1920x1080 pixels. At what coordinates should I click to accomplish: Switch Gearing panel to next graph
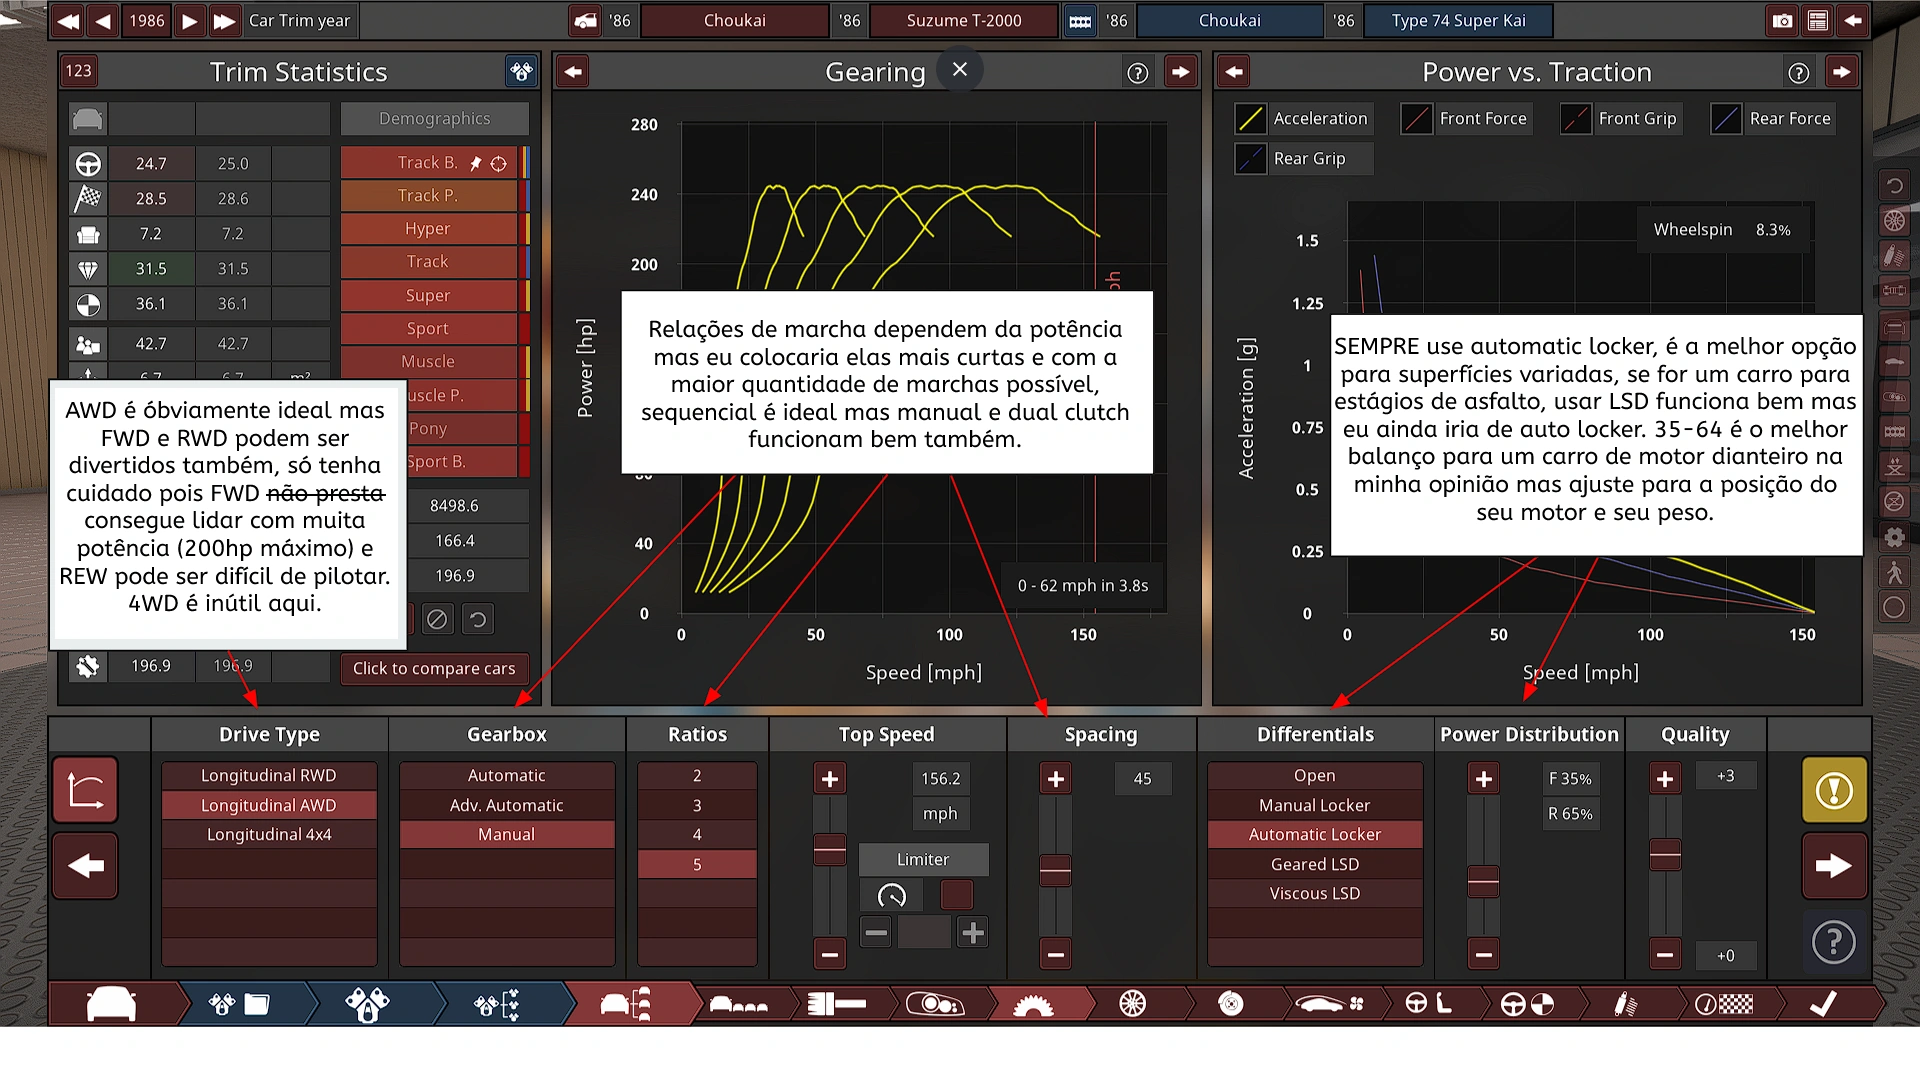(x=1180, y=72)
